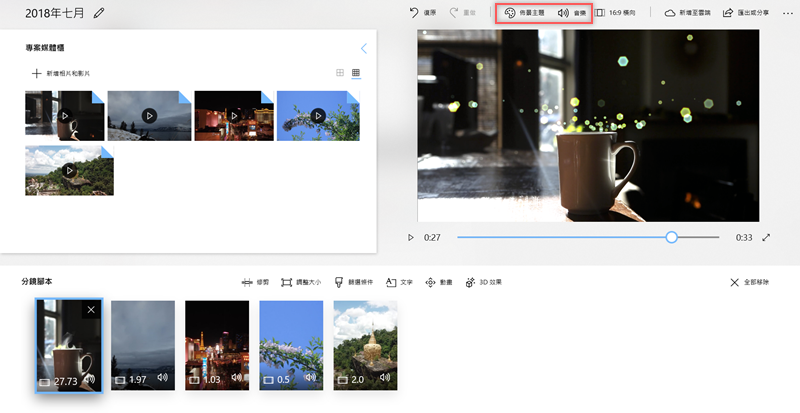Add project to cloud (新增至雲端)
This screenshot has width=800, height=413.
pyautogui.click(x=687, y=13)
